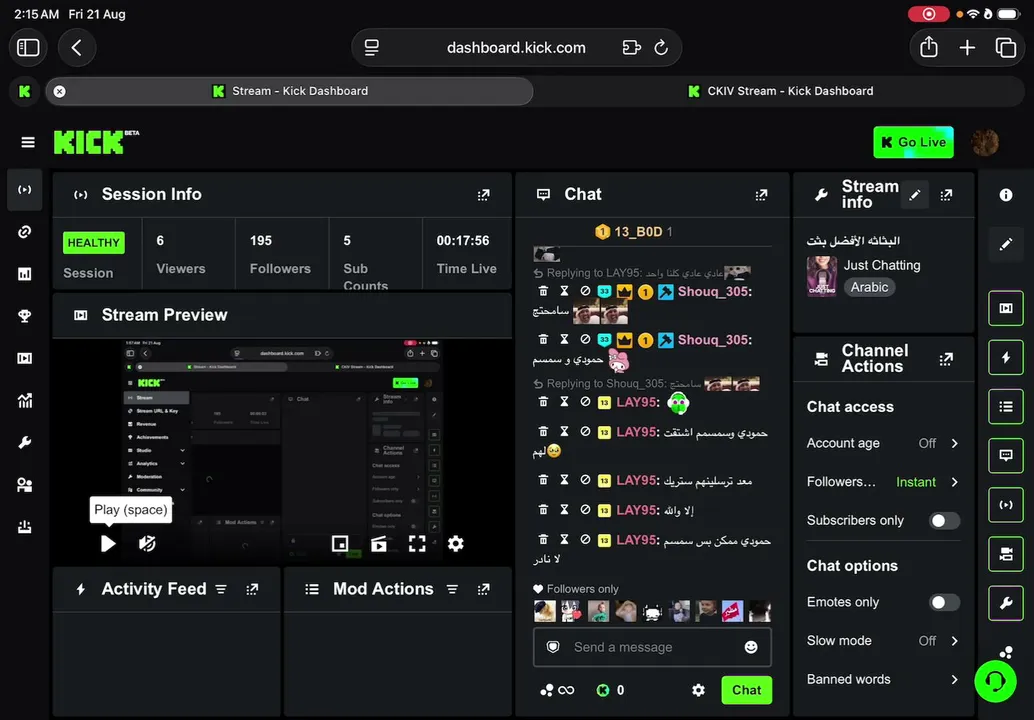This screenshot has width=1034, height=720.
Task: Open support headset chat bubble
Action: pyautogui.click(x=995, y=681)
